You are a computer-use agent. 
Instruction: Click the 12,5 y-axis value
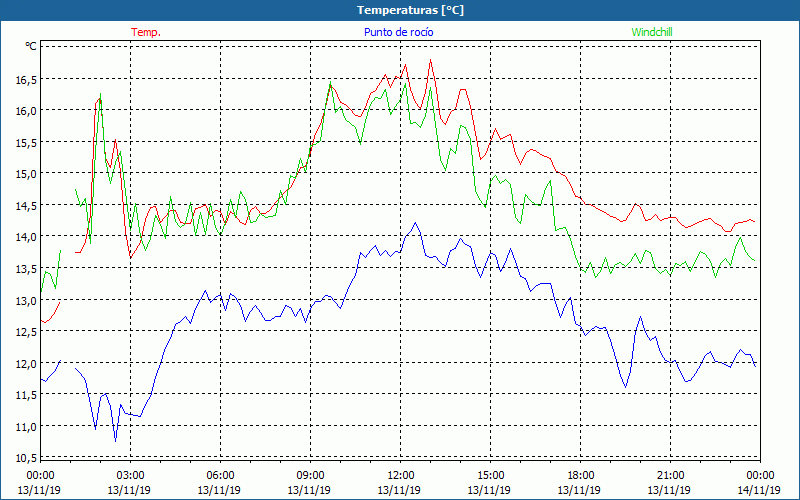point(27,332)
